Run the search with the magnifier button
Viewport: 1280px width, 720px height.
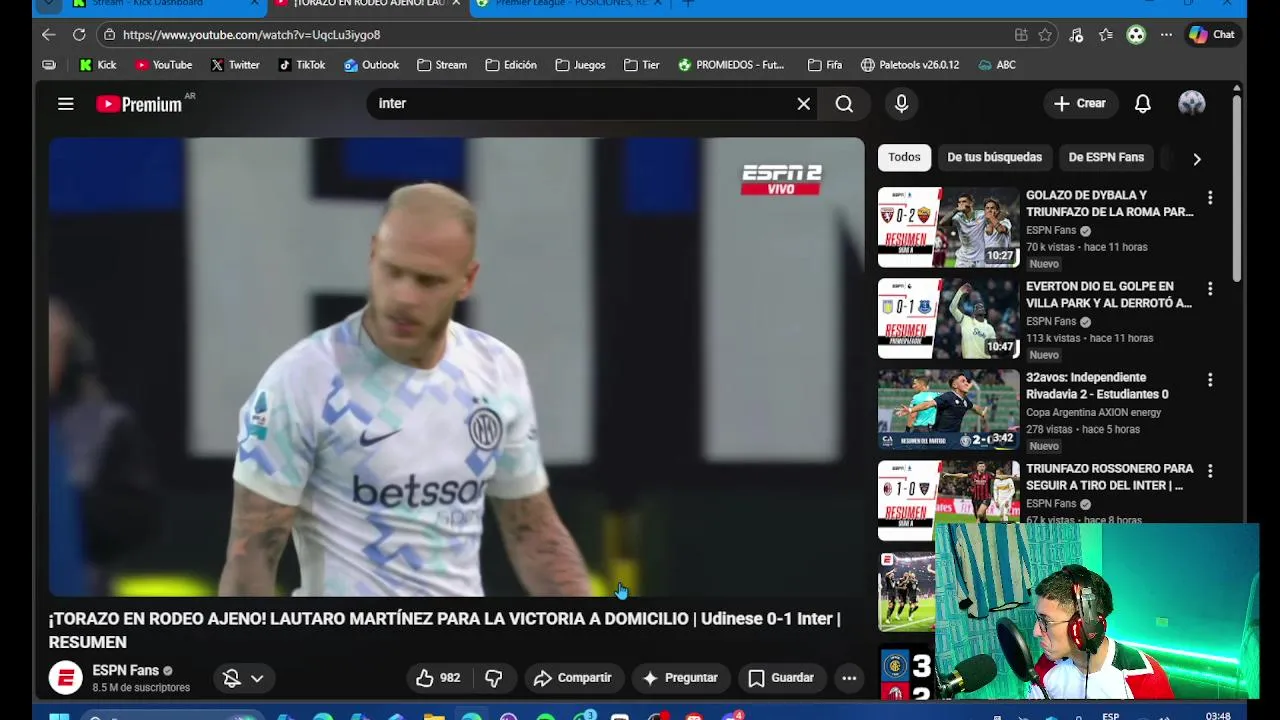coord(844,104)
